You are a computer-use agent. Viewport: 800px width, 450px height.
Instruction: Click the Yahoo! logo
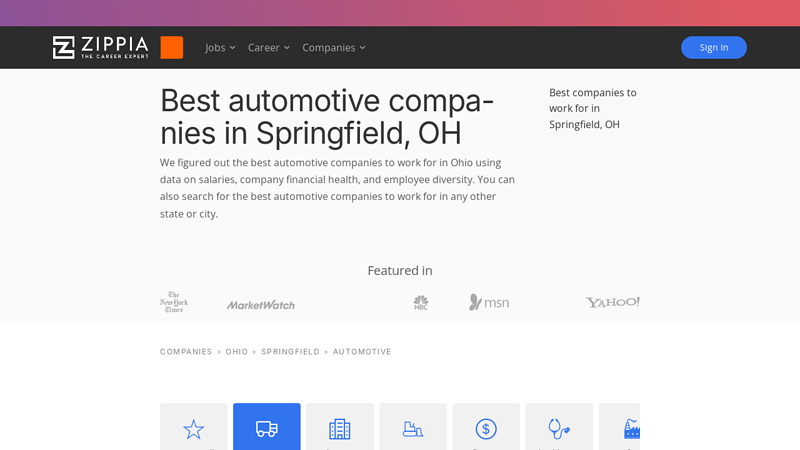612,302
